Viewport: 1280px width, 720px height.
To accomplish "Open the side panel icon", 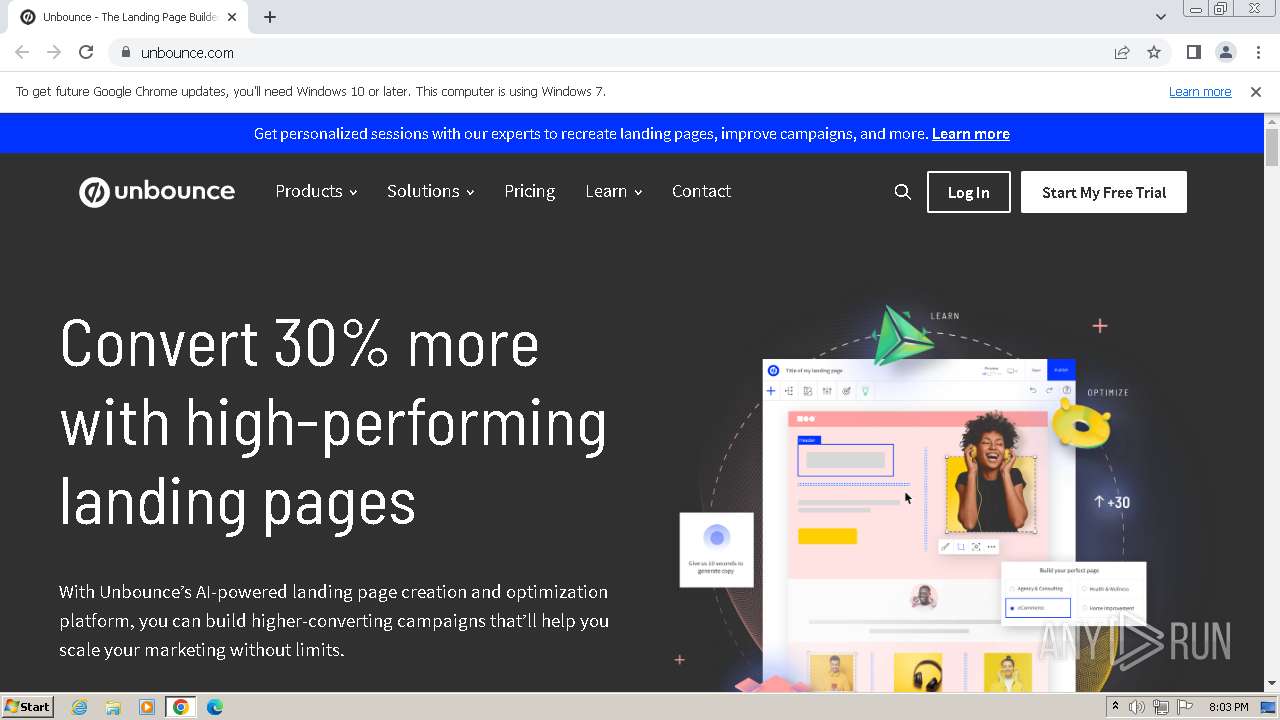I will click(x=1193, y=52).
